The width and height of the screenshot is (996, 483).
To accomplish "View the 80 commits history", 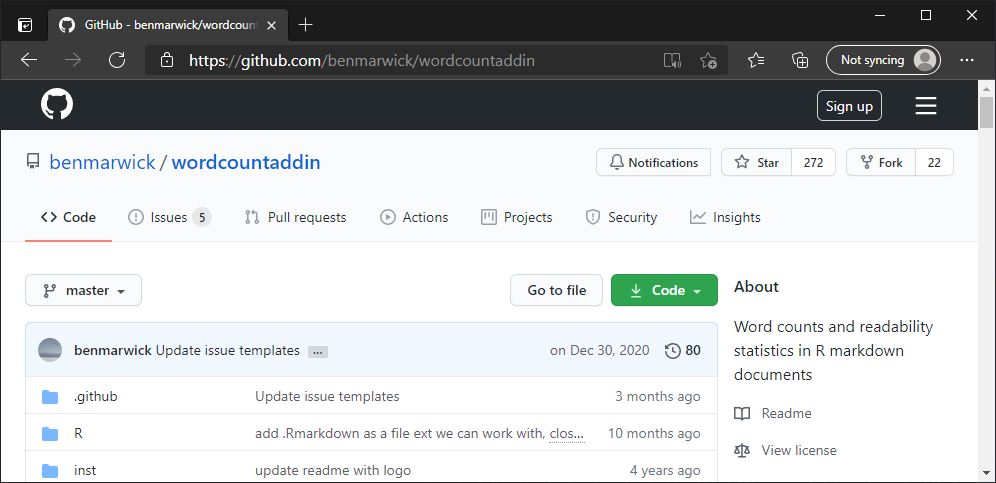I will point(683,350).
